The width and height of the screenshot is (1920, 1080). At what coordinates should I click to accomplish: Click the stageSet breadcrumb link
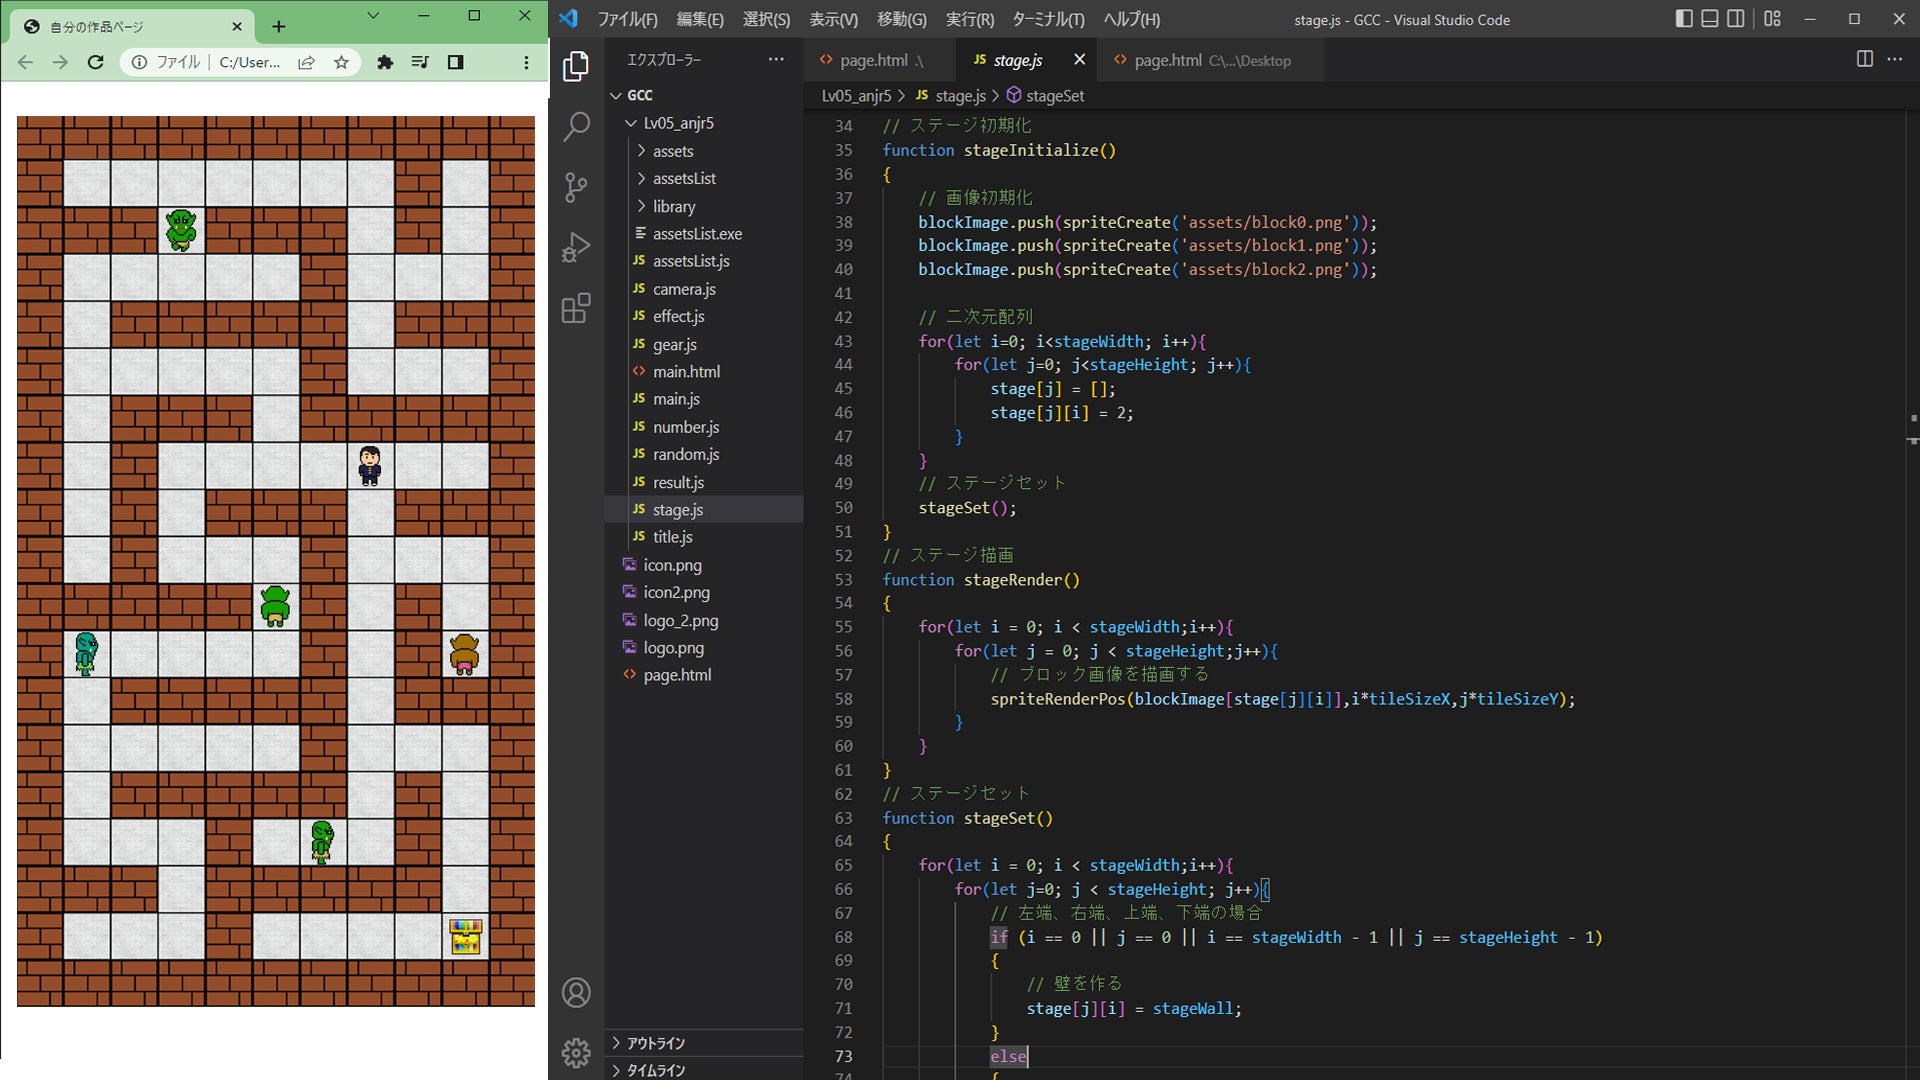click(1054, 96)
